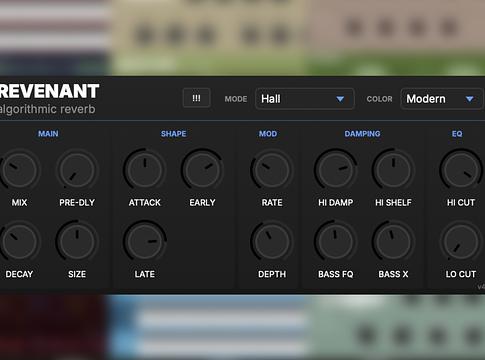Click the !!! button
This screenshot has width=485, height=360.
click(x=197, y=98)
